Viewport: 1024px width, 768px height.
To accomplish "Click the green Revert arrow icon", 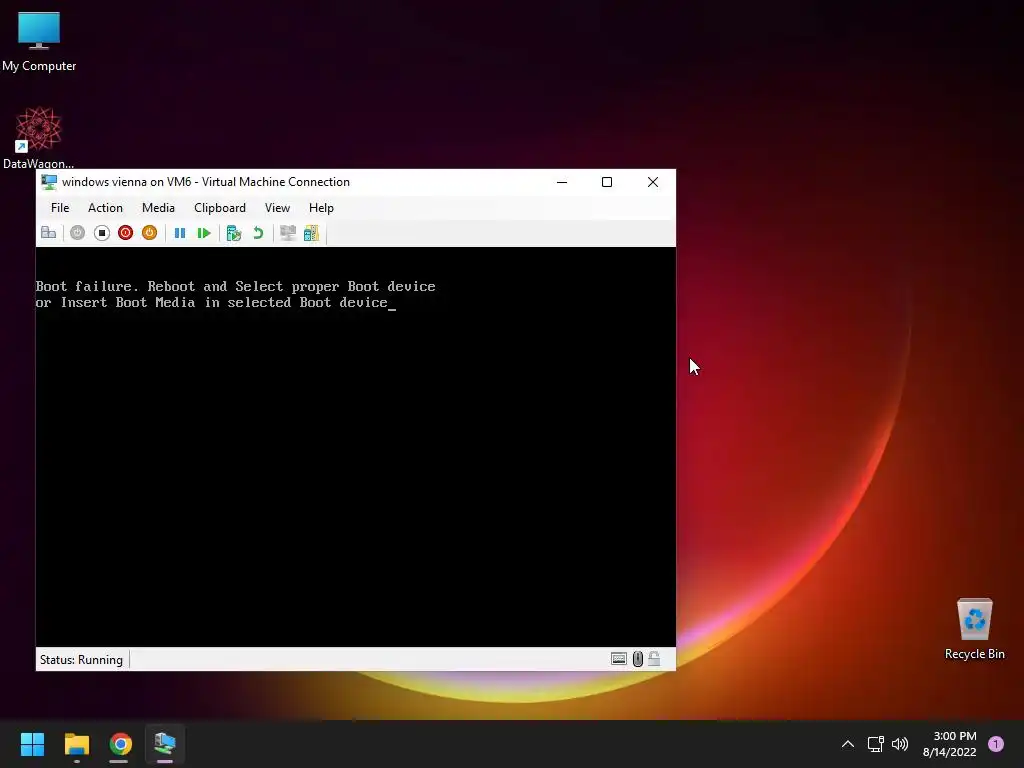I will [x=258, y=232].
